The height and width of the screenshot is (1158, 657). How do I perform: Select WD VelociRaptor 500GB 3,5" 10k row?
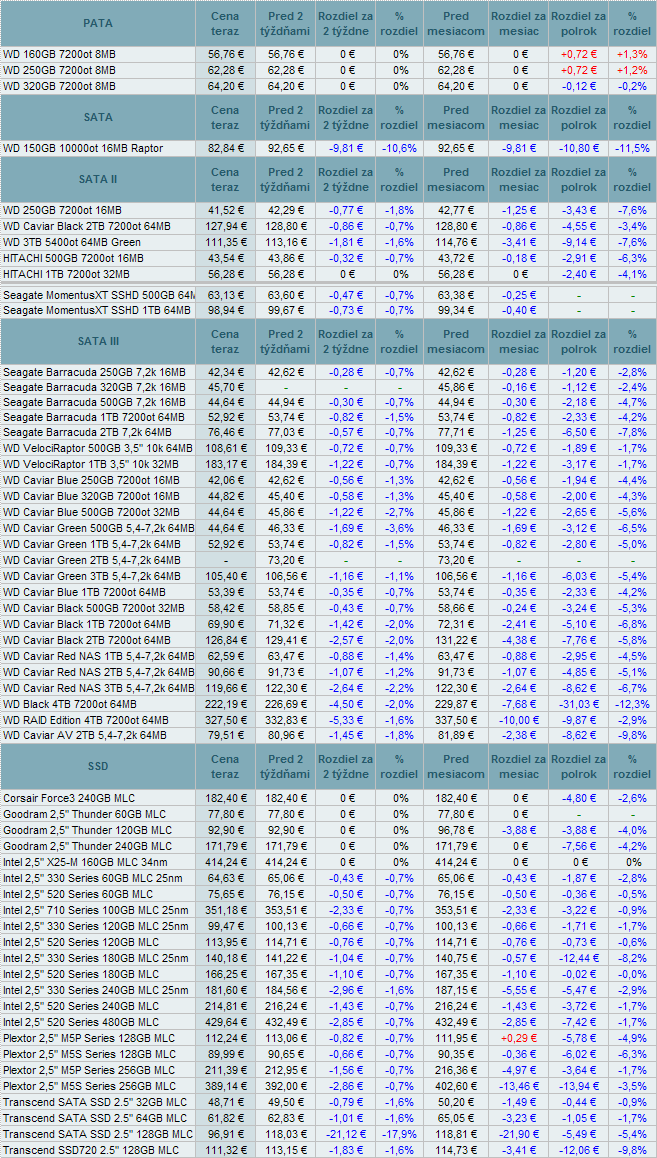click(x=98, y=448)
